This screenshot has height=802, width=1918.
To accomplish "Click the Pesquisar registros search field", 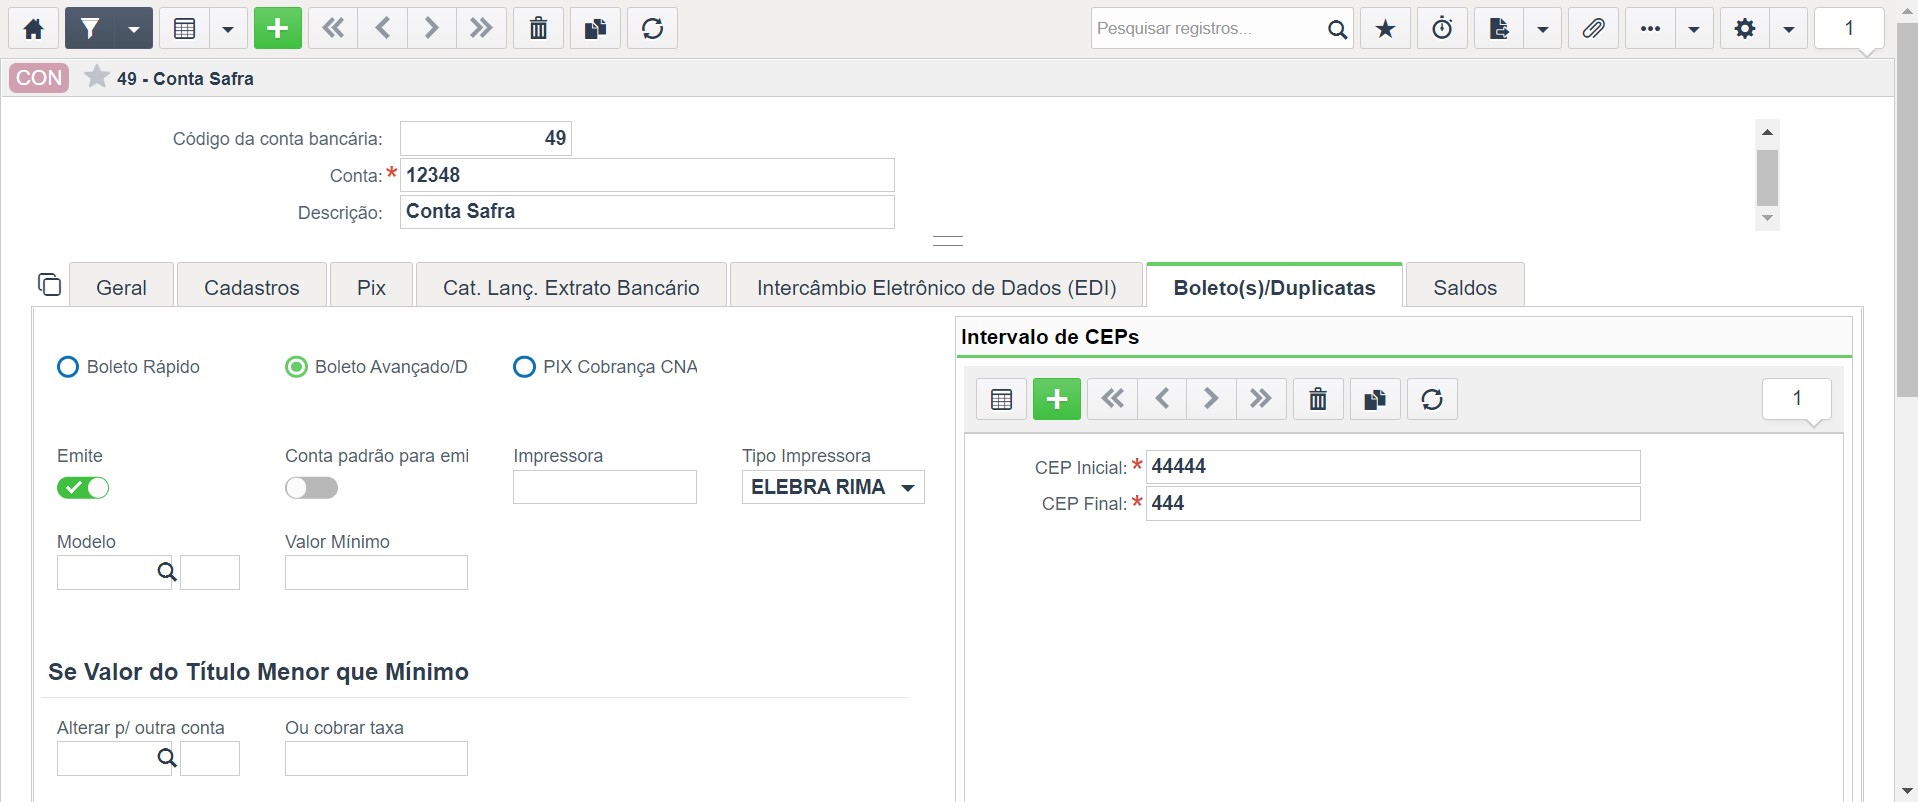I will pyautogui.click(x=1207, y=28).
